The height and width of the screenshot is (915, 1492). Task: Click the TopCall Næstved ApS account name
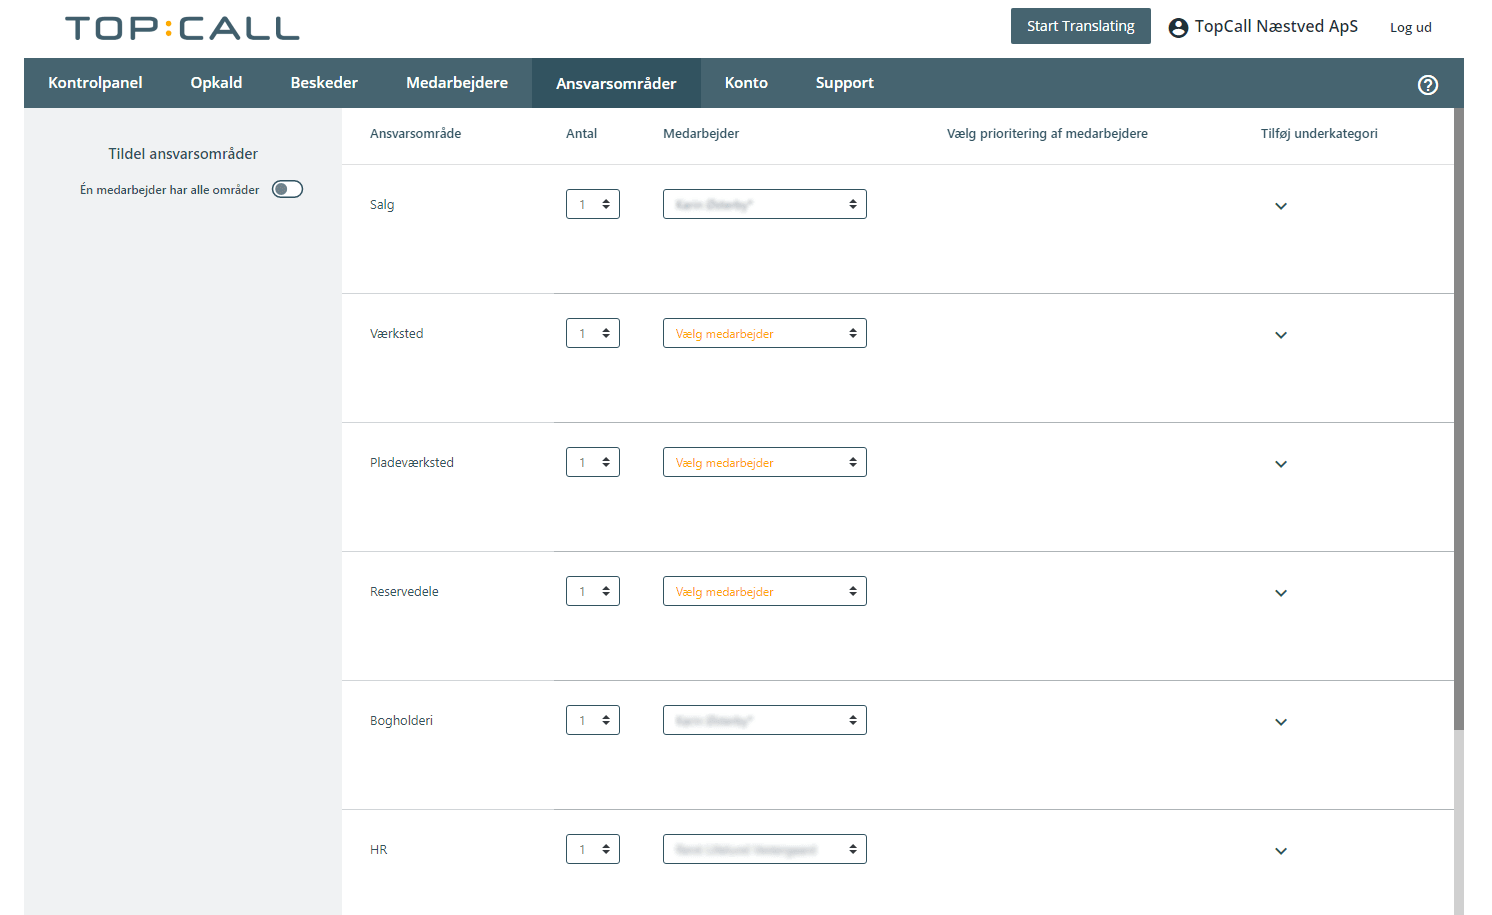pyautogui.click(x=1276, y=27)
